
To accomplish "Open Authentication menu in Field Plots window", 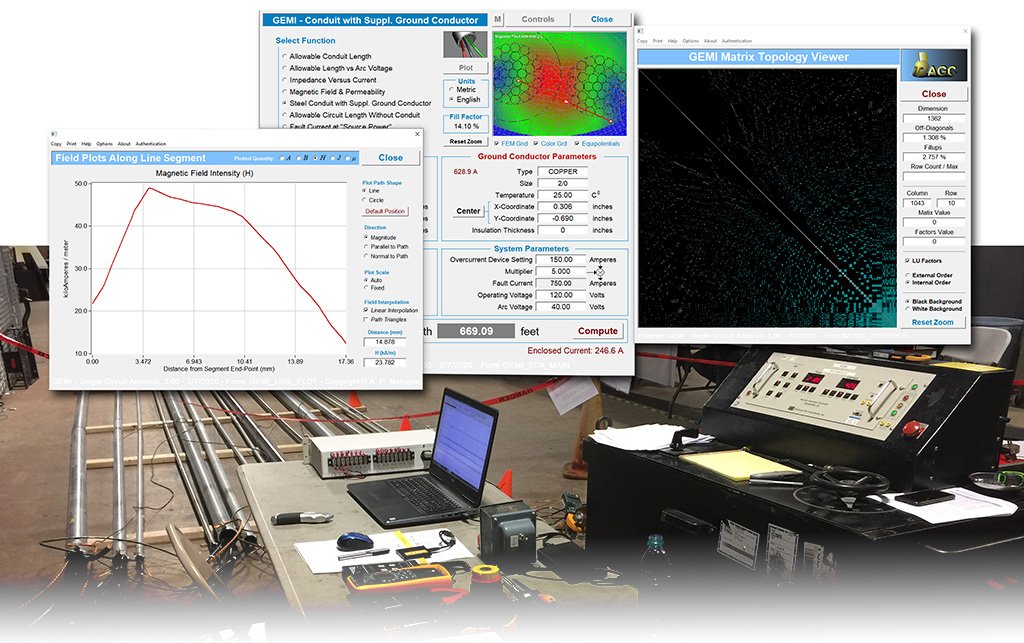I will 151,144.
